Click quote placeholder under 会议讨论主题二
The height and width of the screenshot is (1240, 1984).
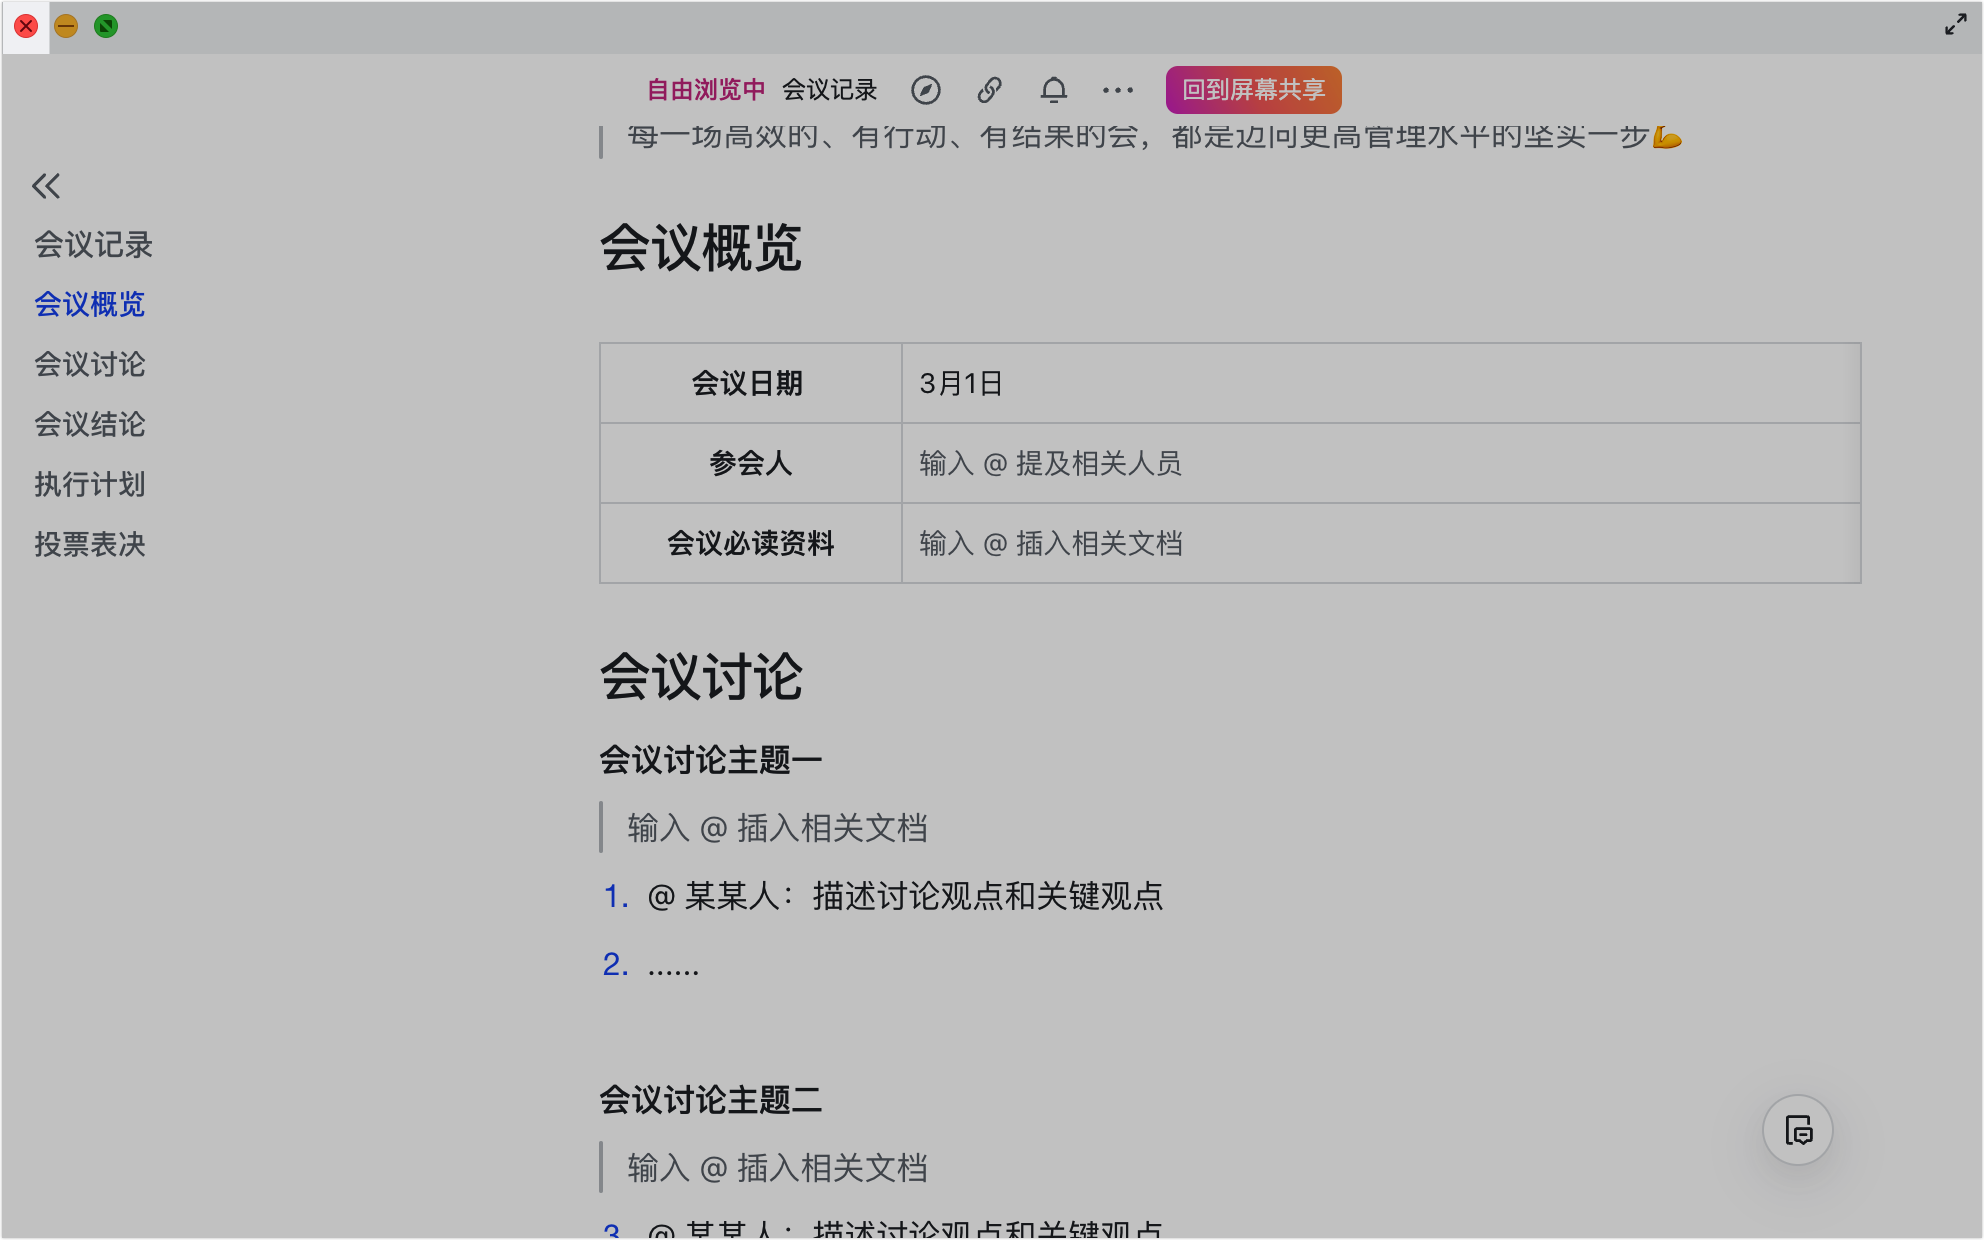[x=777, y=1168]
